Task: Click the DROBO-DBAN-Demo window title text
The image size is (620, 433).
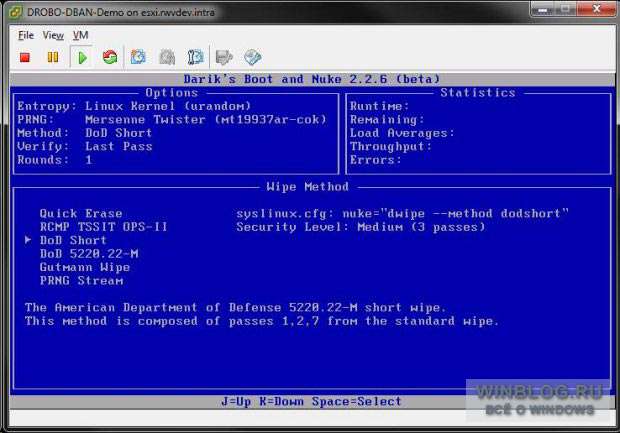Action: pos(121,12)
